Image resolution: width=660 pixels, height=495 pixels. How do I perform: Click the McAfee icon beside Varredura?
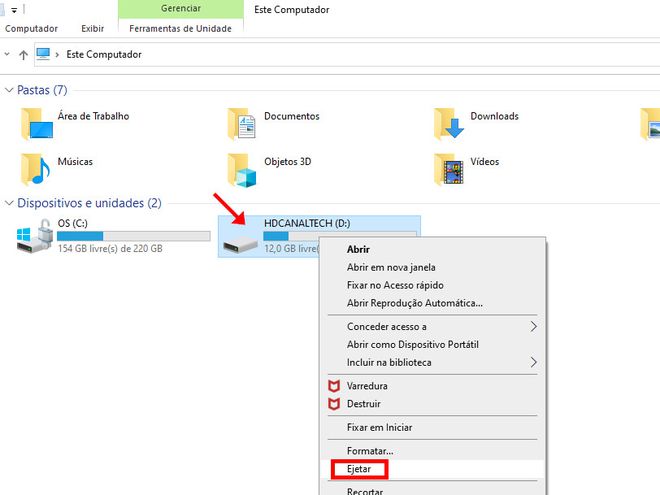pos(334,386)
